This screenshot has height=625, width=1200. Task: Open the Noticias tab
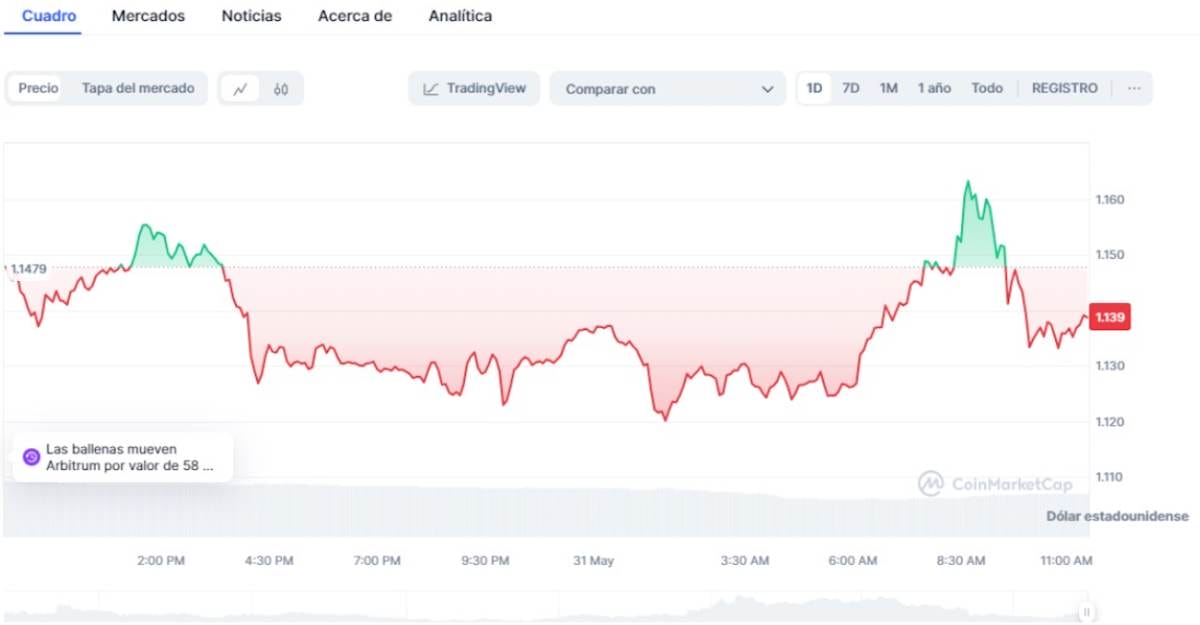pos(251,16)
